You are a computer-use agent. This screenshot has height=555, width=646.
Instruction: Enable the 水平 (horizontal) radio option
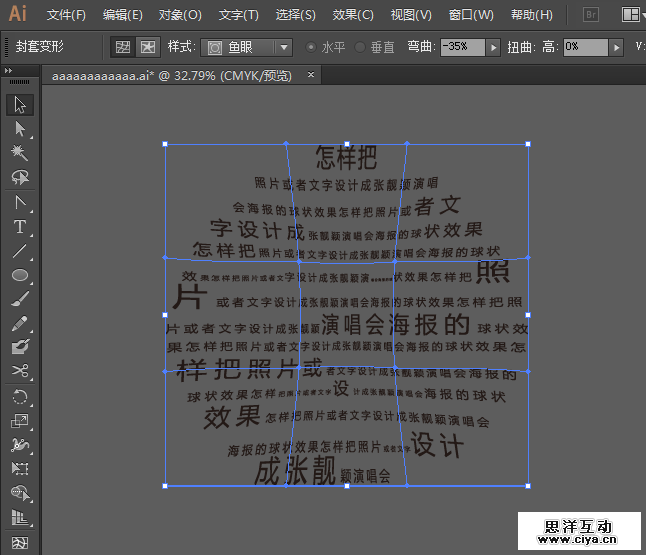311,47
